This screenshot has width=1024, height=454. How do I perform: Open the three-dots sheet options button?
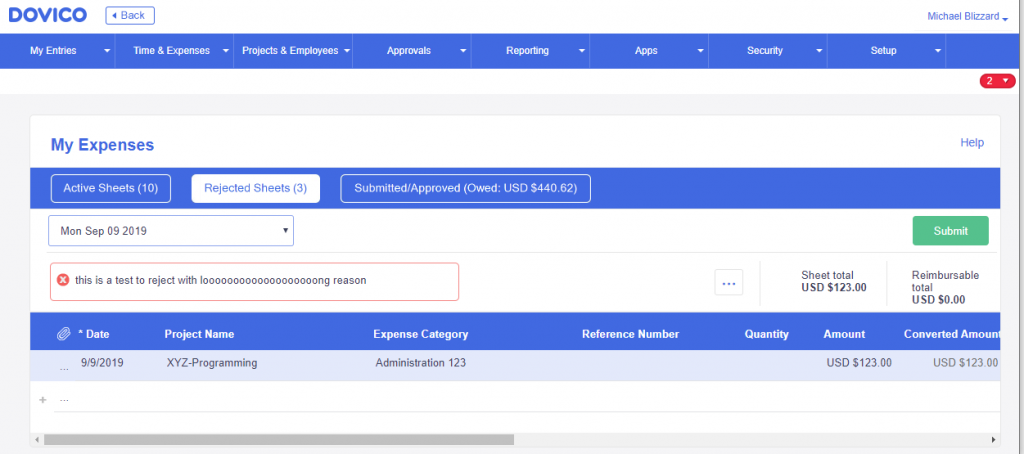[729, 282]
